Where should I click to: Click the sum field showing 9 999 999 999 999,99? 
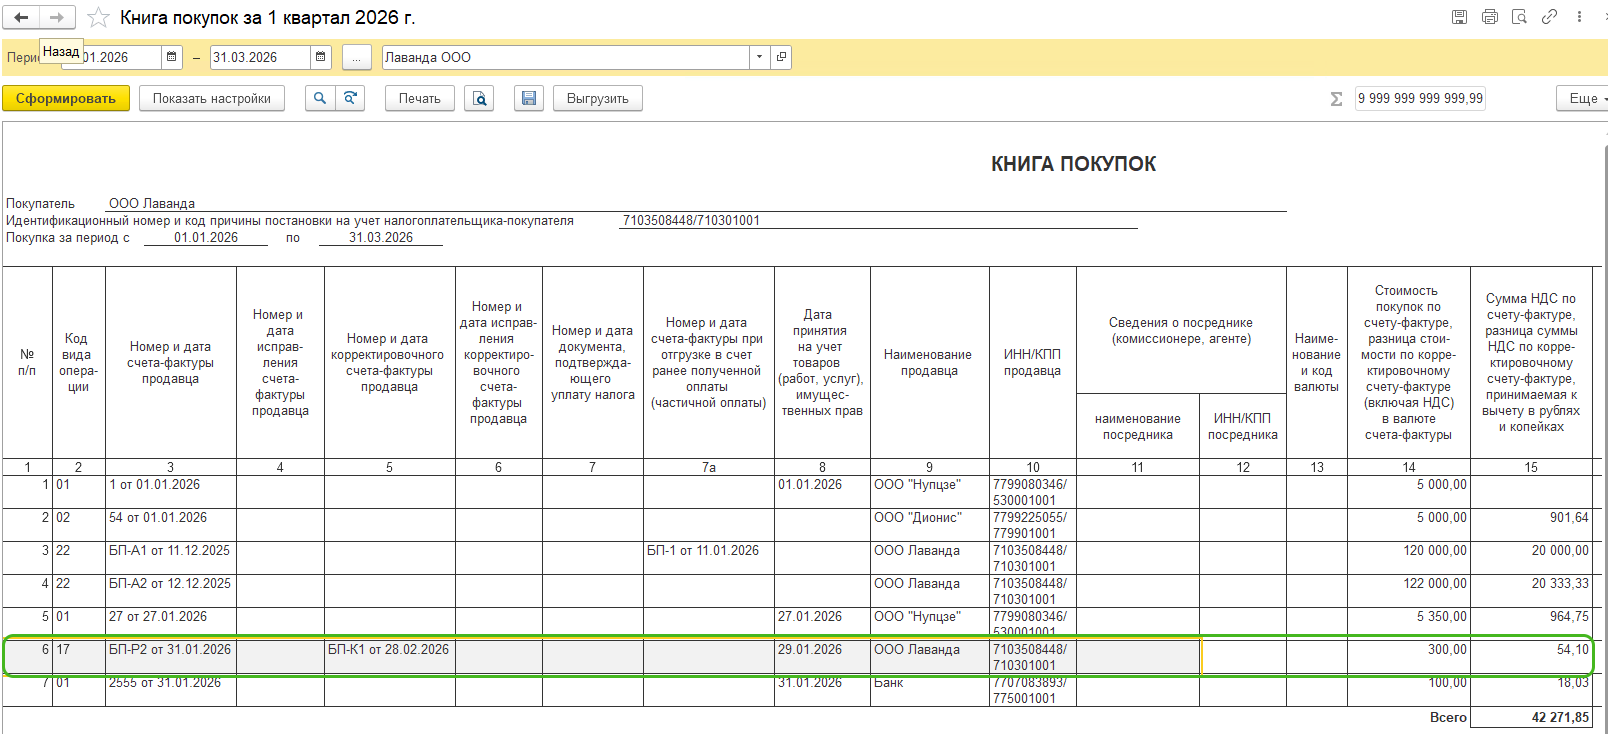point(1420,98)
